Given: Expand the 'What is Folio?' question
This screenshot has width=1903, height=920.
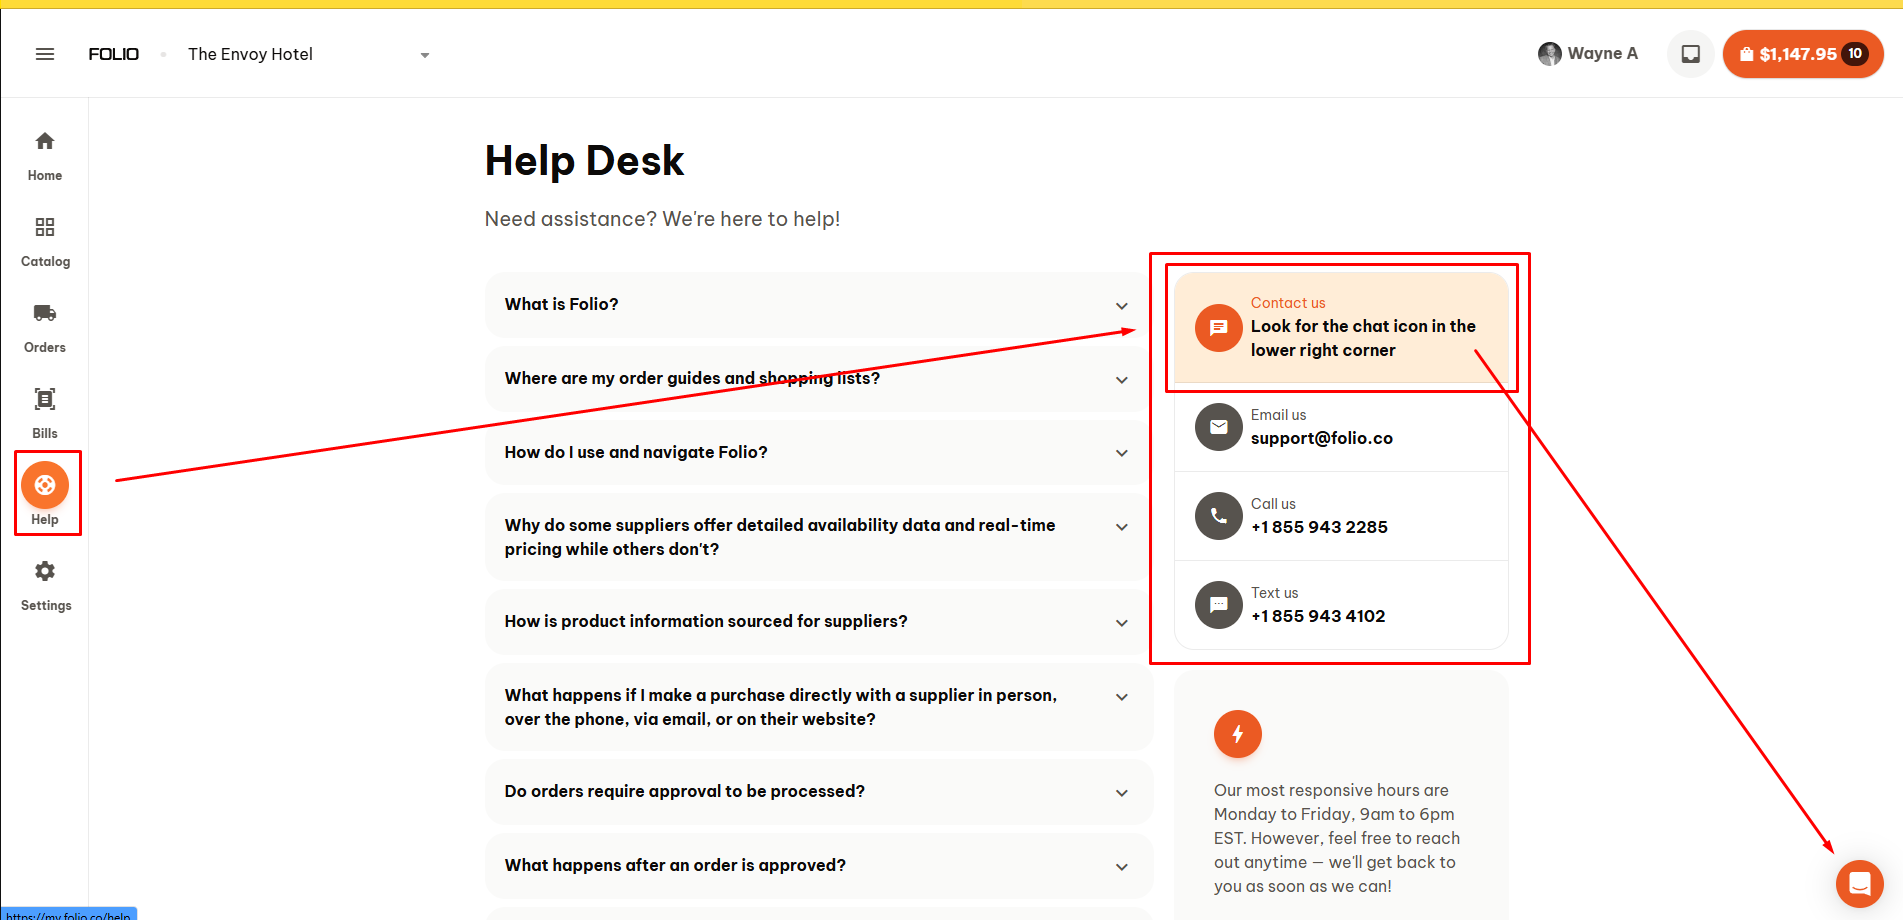Looking at the screenshot, I should click(x=818, y=305).
